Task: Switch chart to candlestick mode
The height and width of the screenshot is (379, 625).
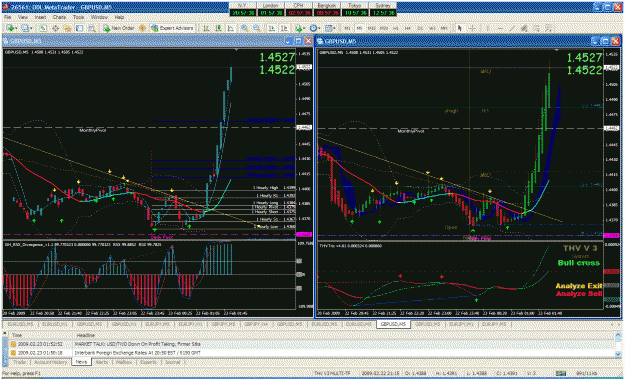Action: point(218,28)
